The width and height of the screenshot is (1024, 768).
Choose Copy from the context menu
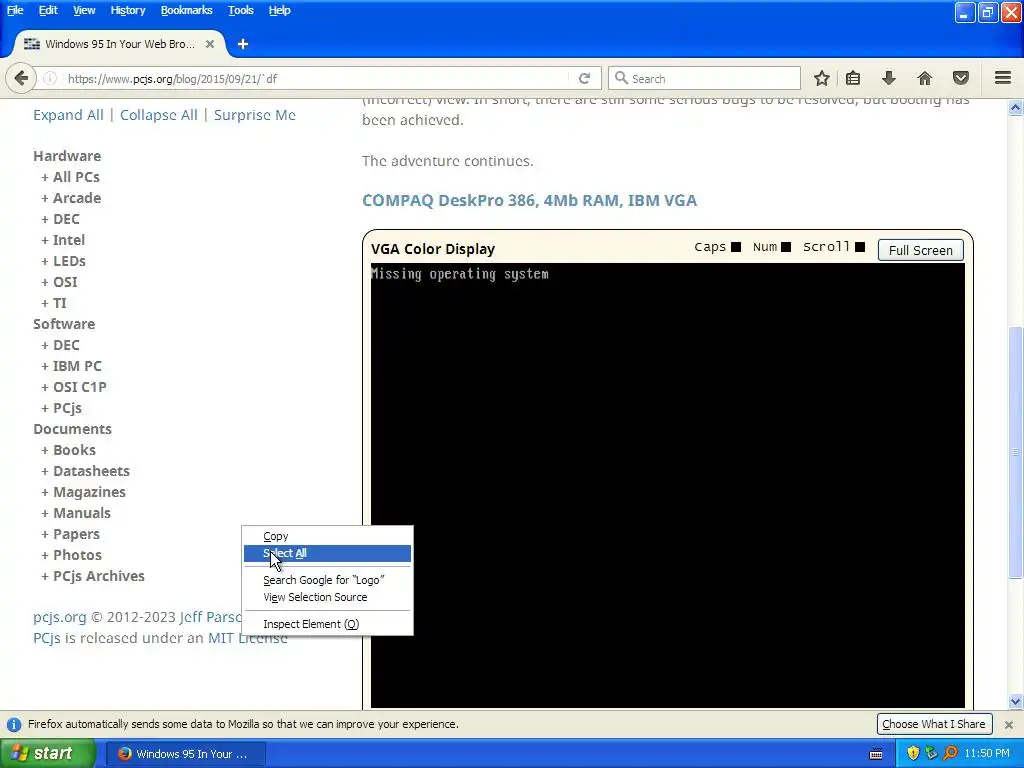pos(327,536)
